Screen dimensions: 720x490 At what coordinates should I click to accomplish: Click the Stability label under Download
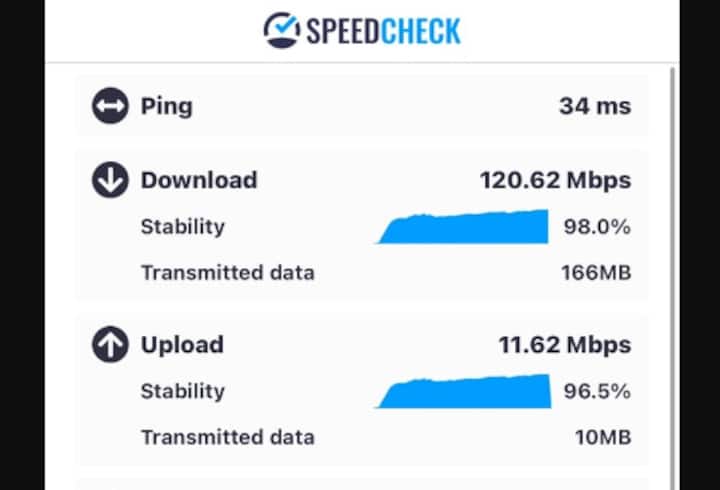(183, 227)
